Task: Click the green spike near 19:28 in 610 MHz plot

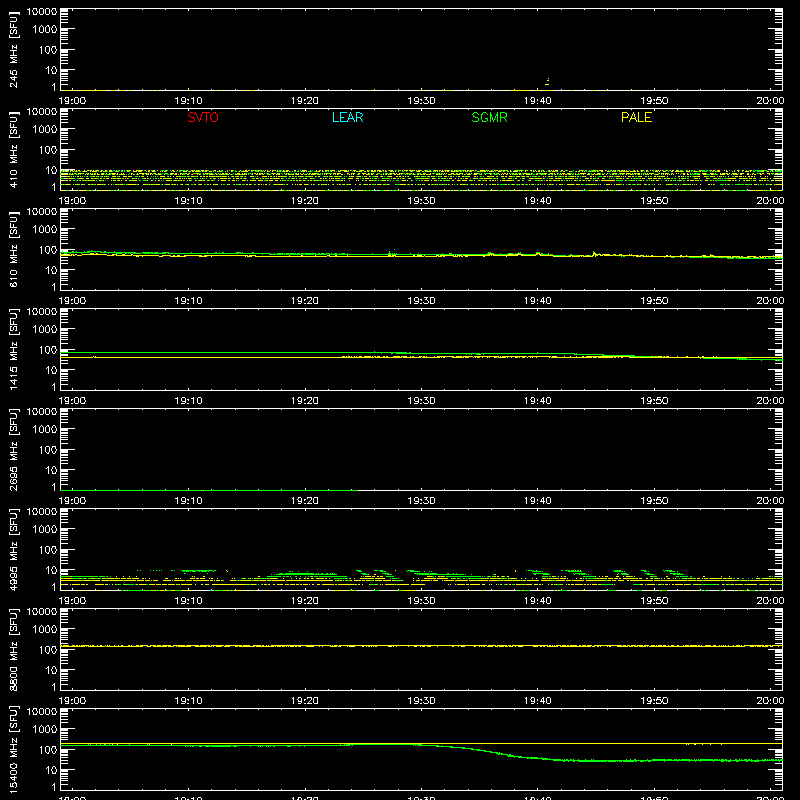Action: tap(393, 252)
